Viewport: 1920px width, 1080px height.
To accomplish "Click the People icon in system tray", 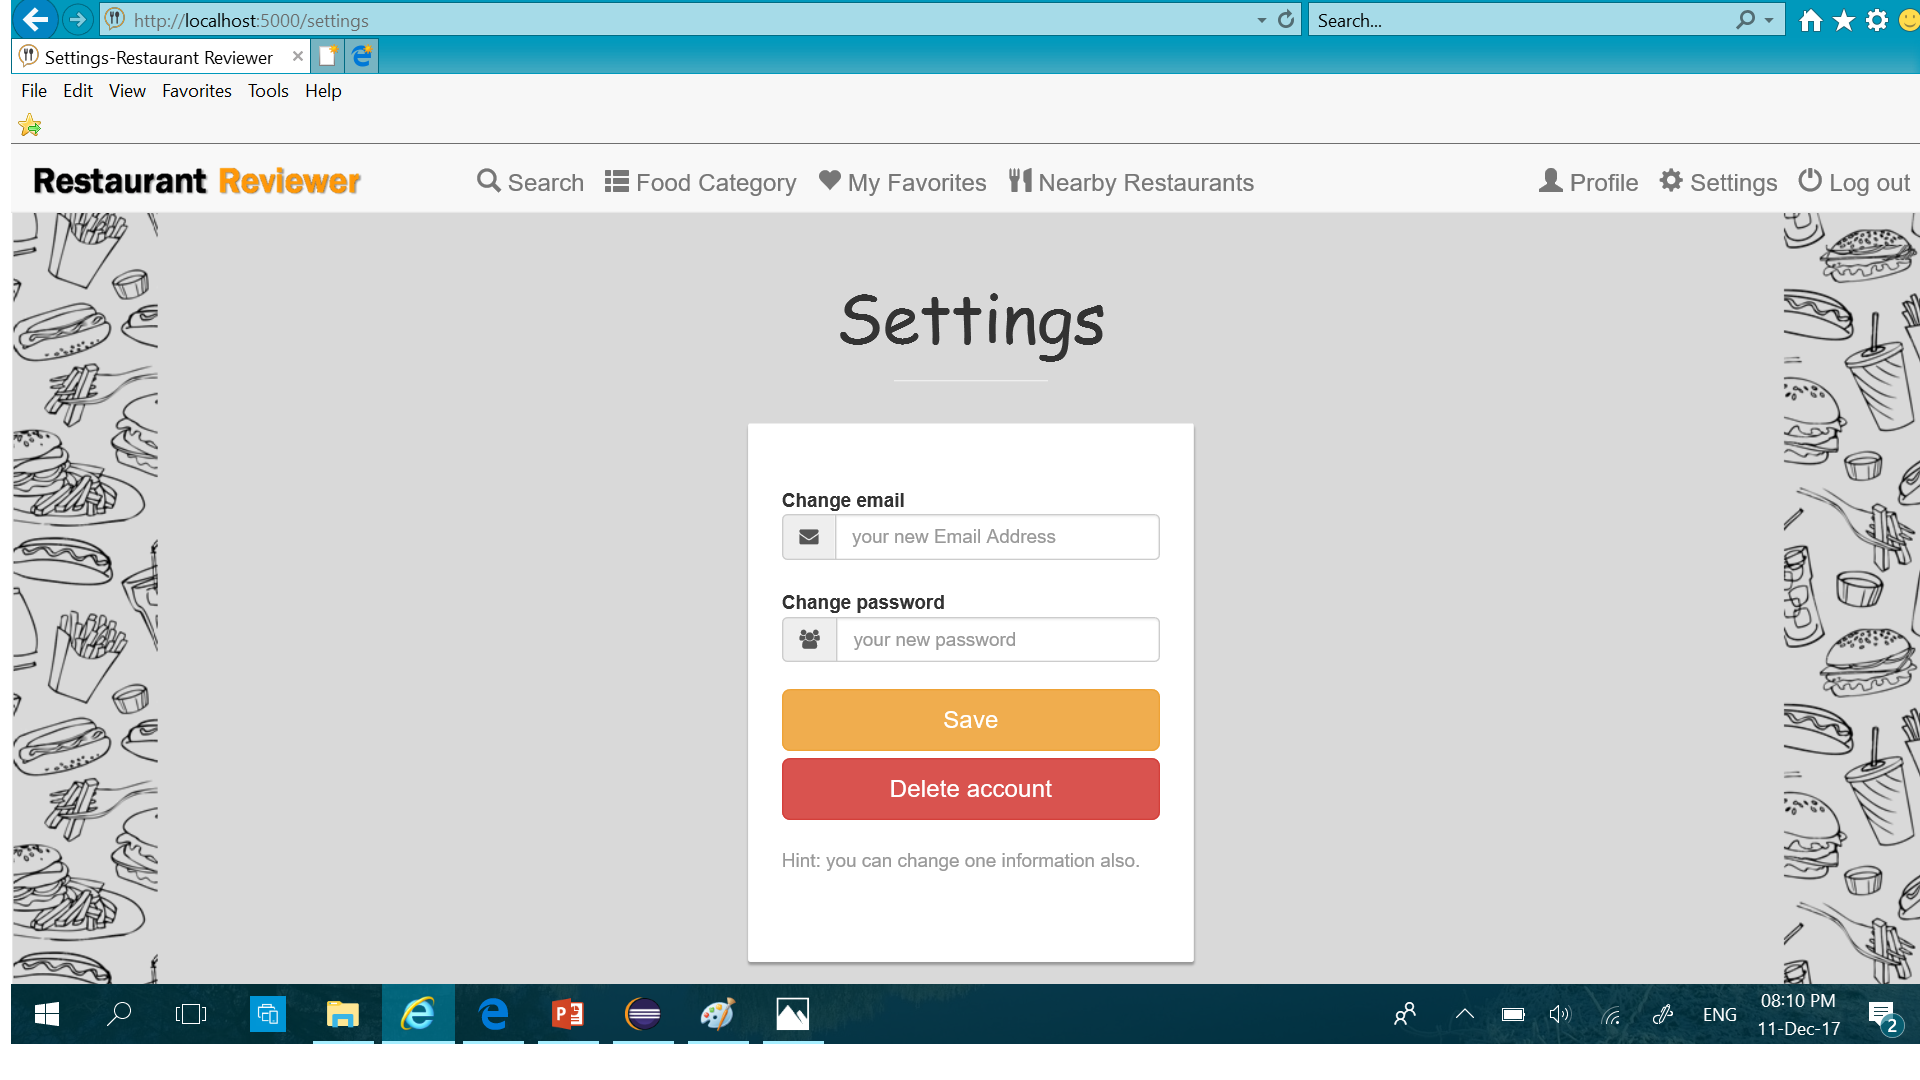I will [1405, 1014].
